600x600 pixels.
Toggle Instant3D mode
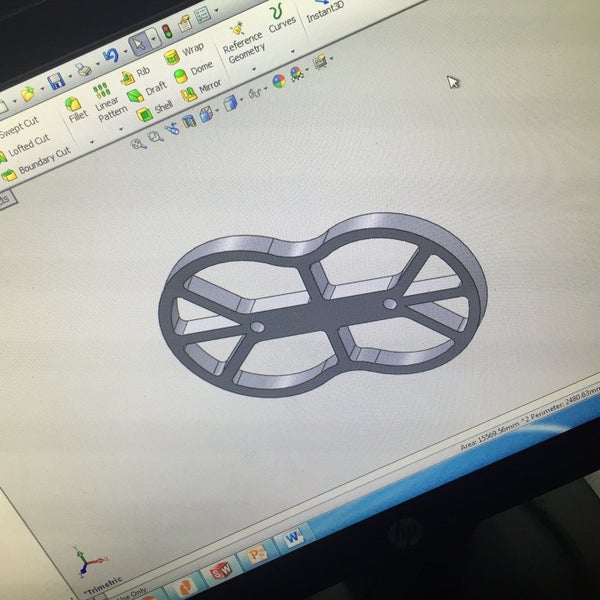click(x=324, y=11)
